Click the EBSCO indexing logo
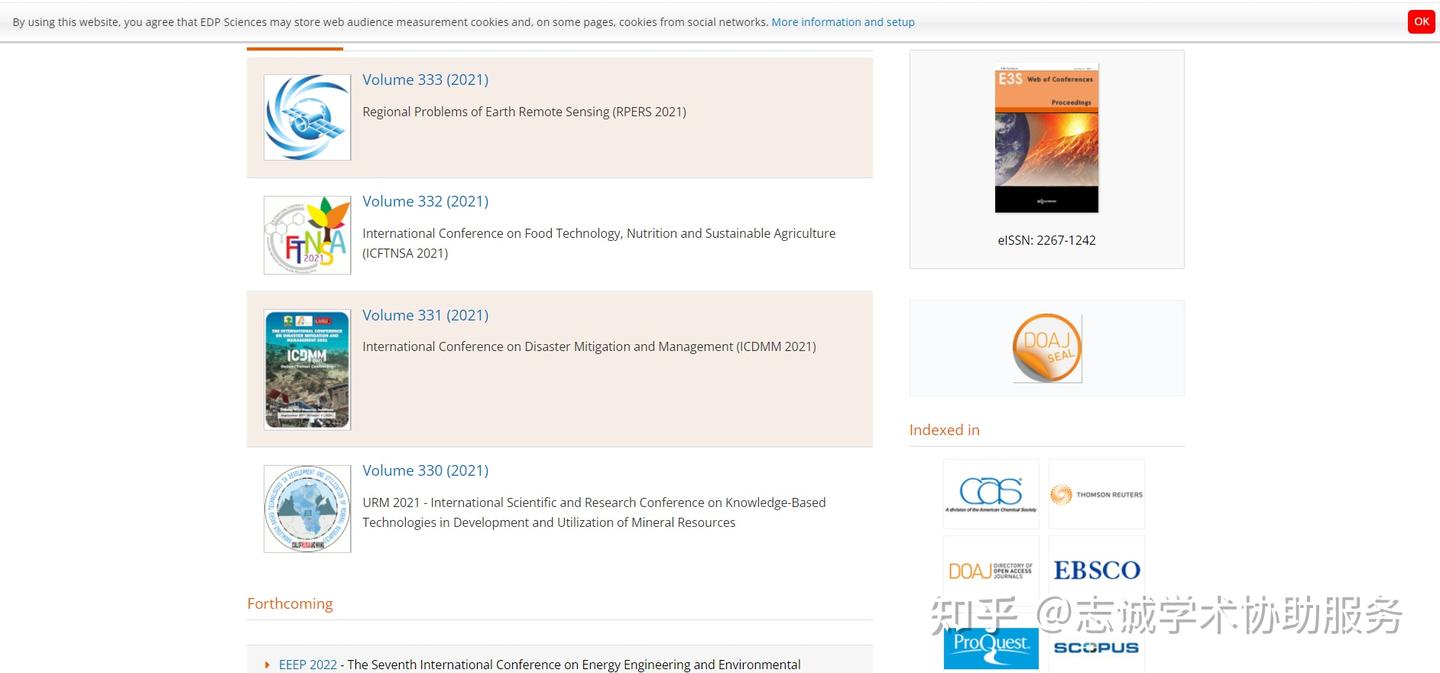 (x=1096, y=569)
